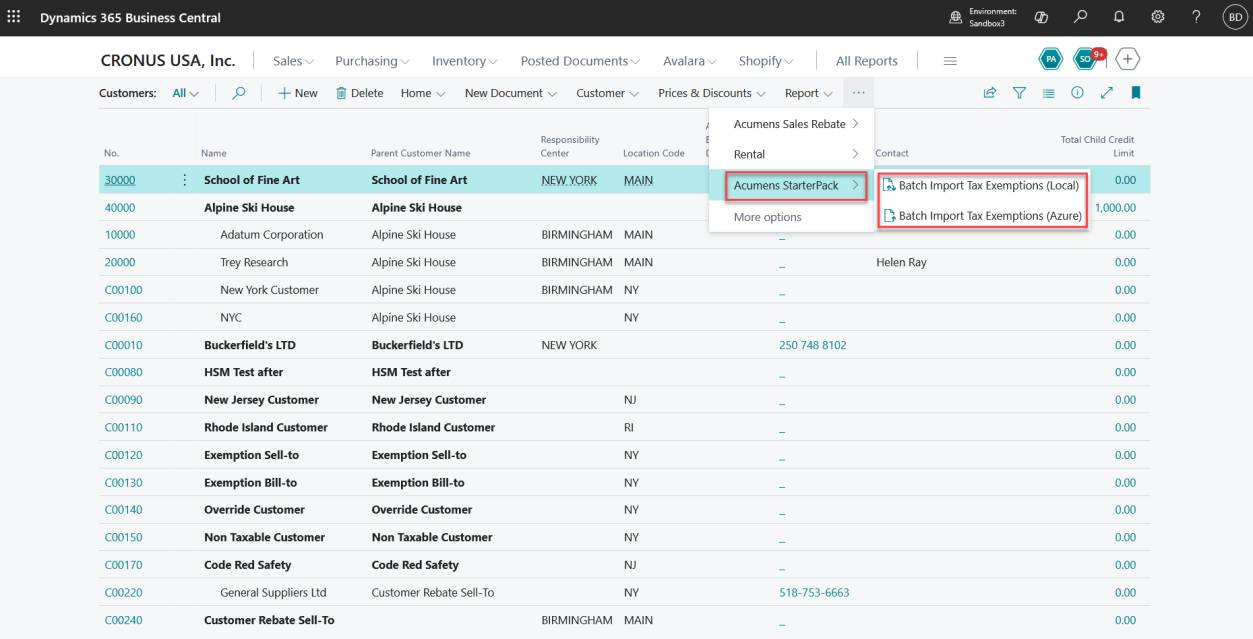Click phone number 518-753-6663
Image resolution: width=1253 pixels, height=639 pixels.
(x=814, y=592)
